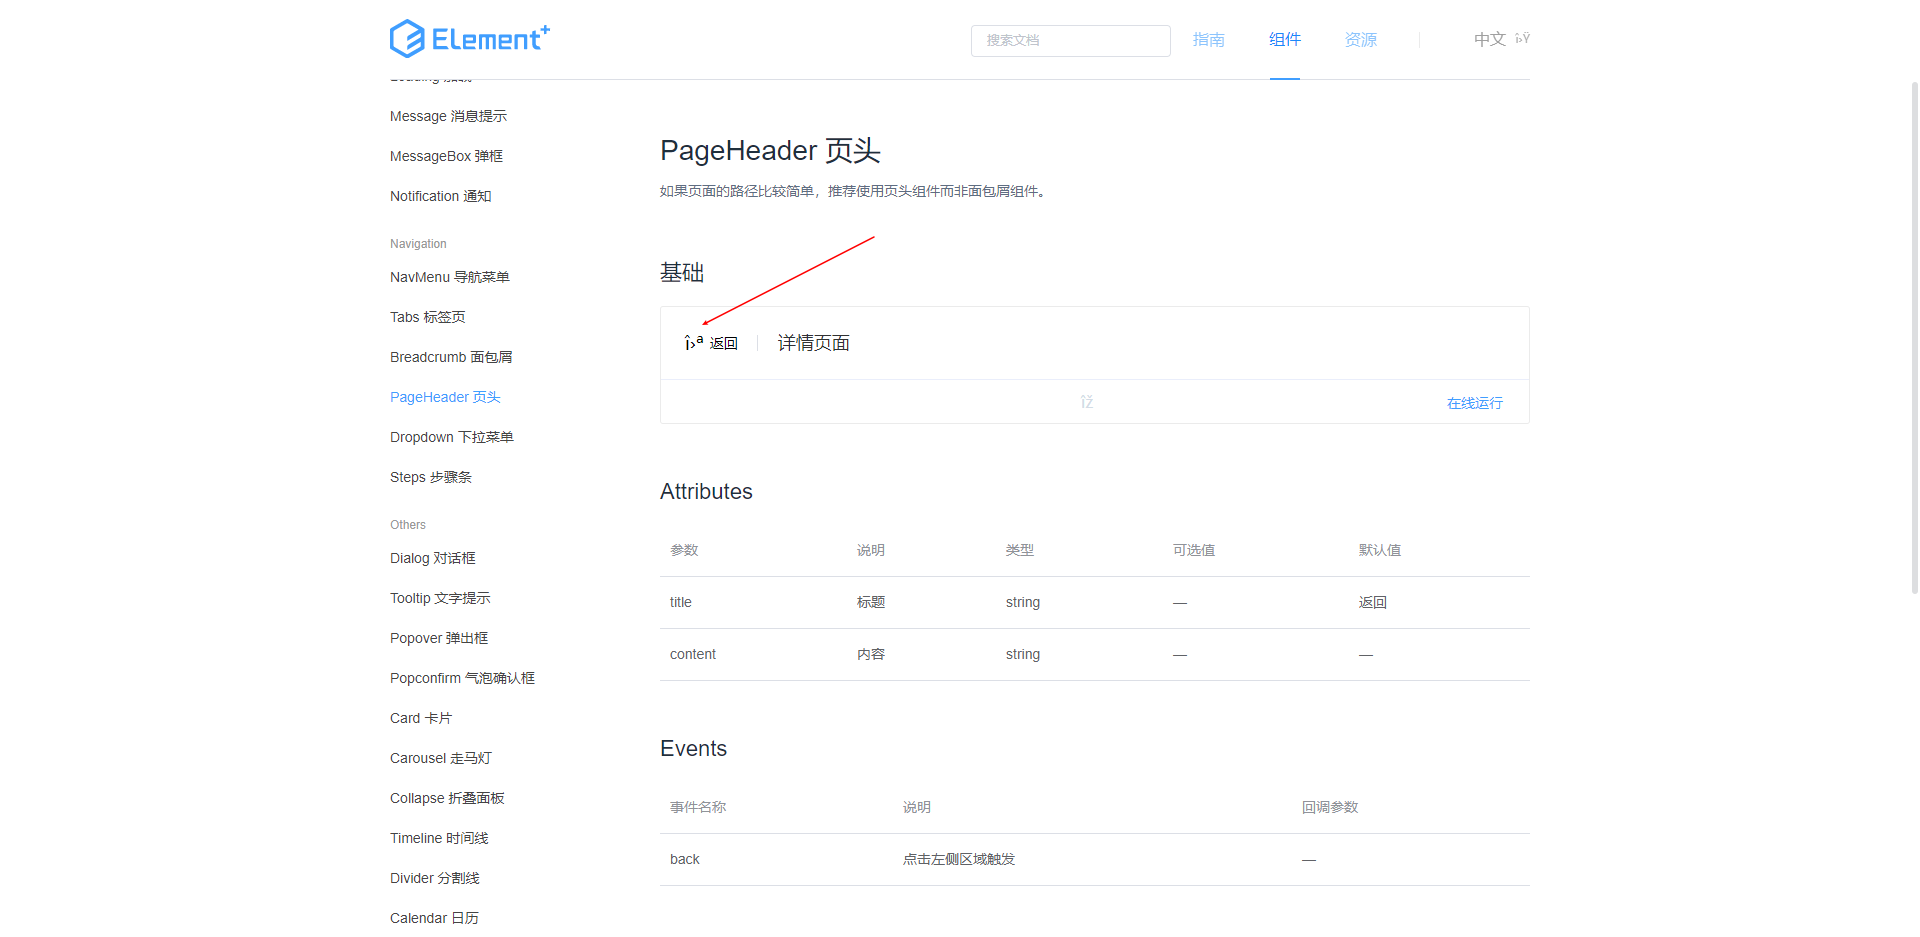The width and height of the screenshot is (1920, 937).
Task: Click the 'title' attribute cell
Action: pyautogui.click(x=681, y=602)
